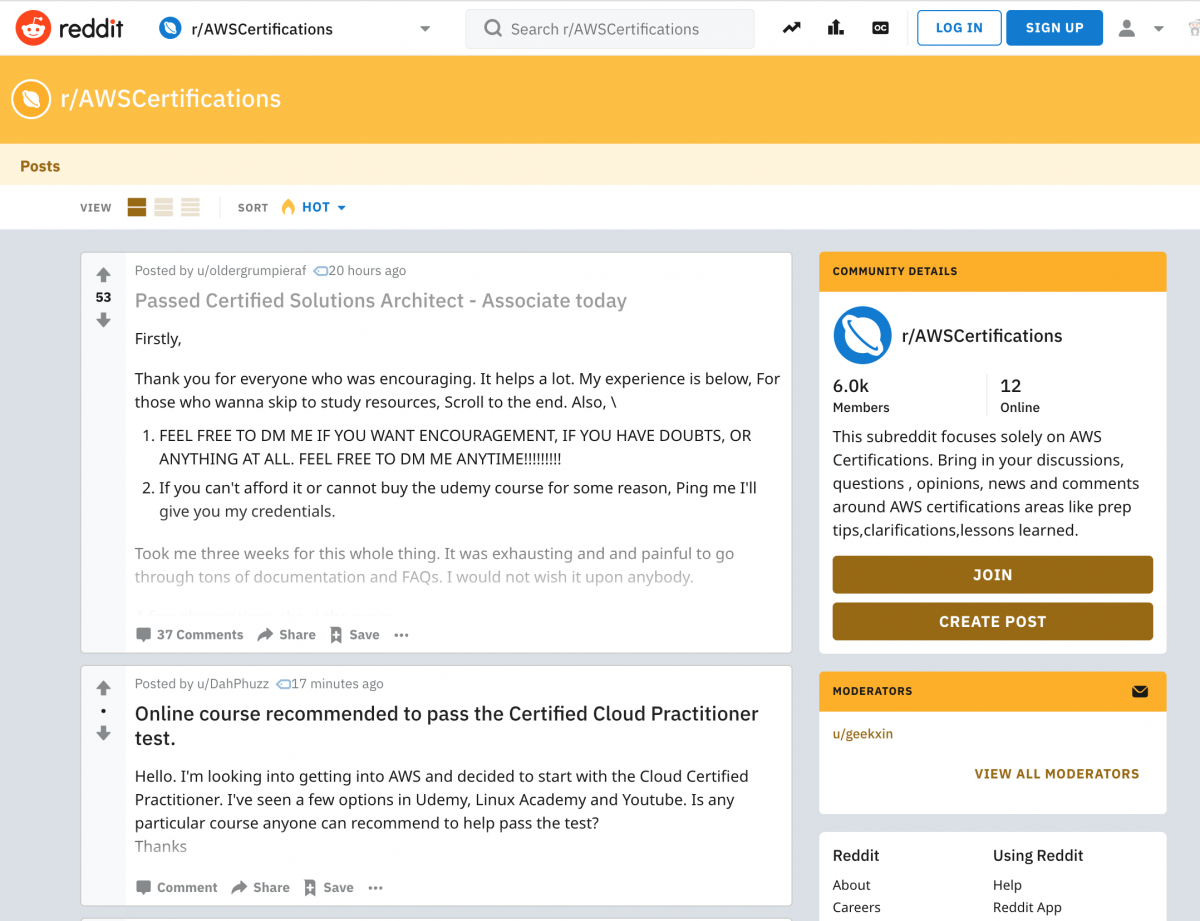Screen dimensions: 1200x921
Task: Click the search r/AWSCertifications input field
Action: click(x=610, y=29)
